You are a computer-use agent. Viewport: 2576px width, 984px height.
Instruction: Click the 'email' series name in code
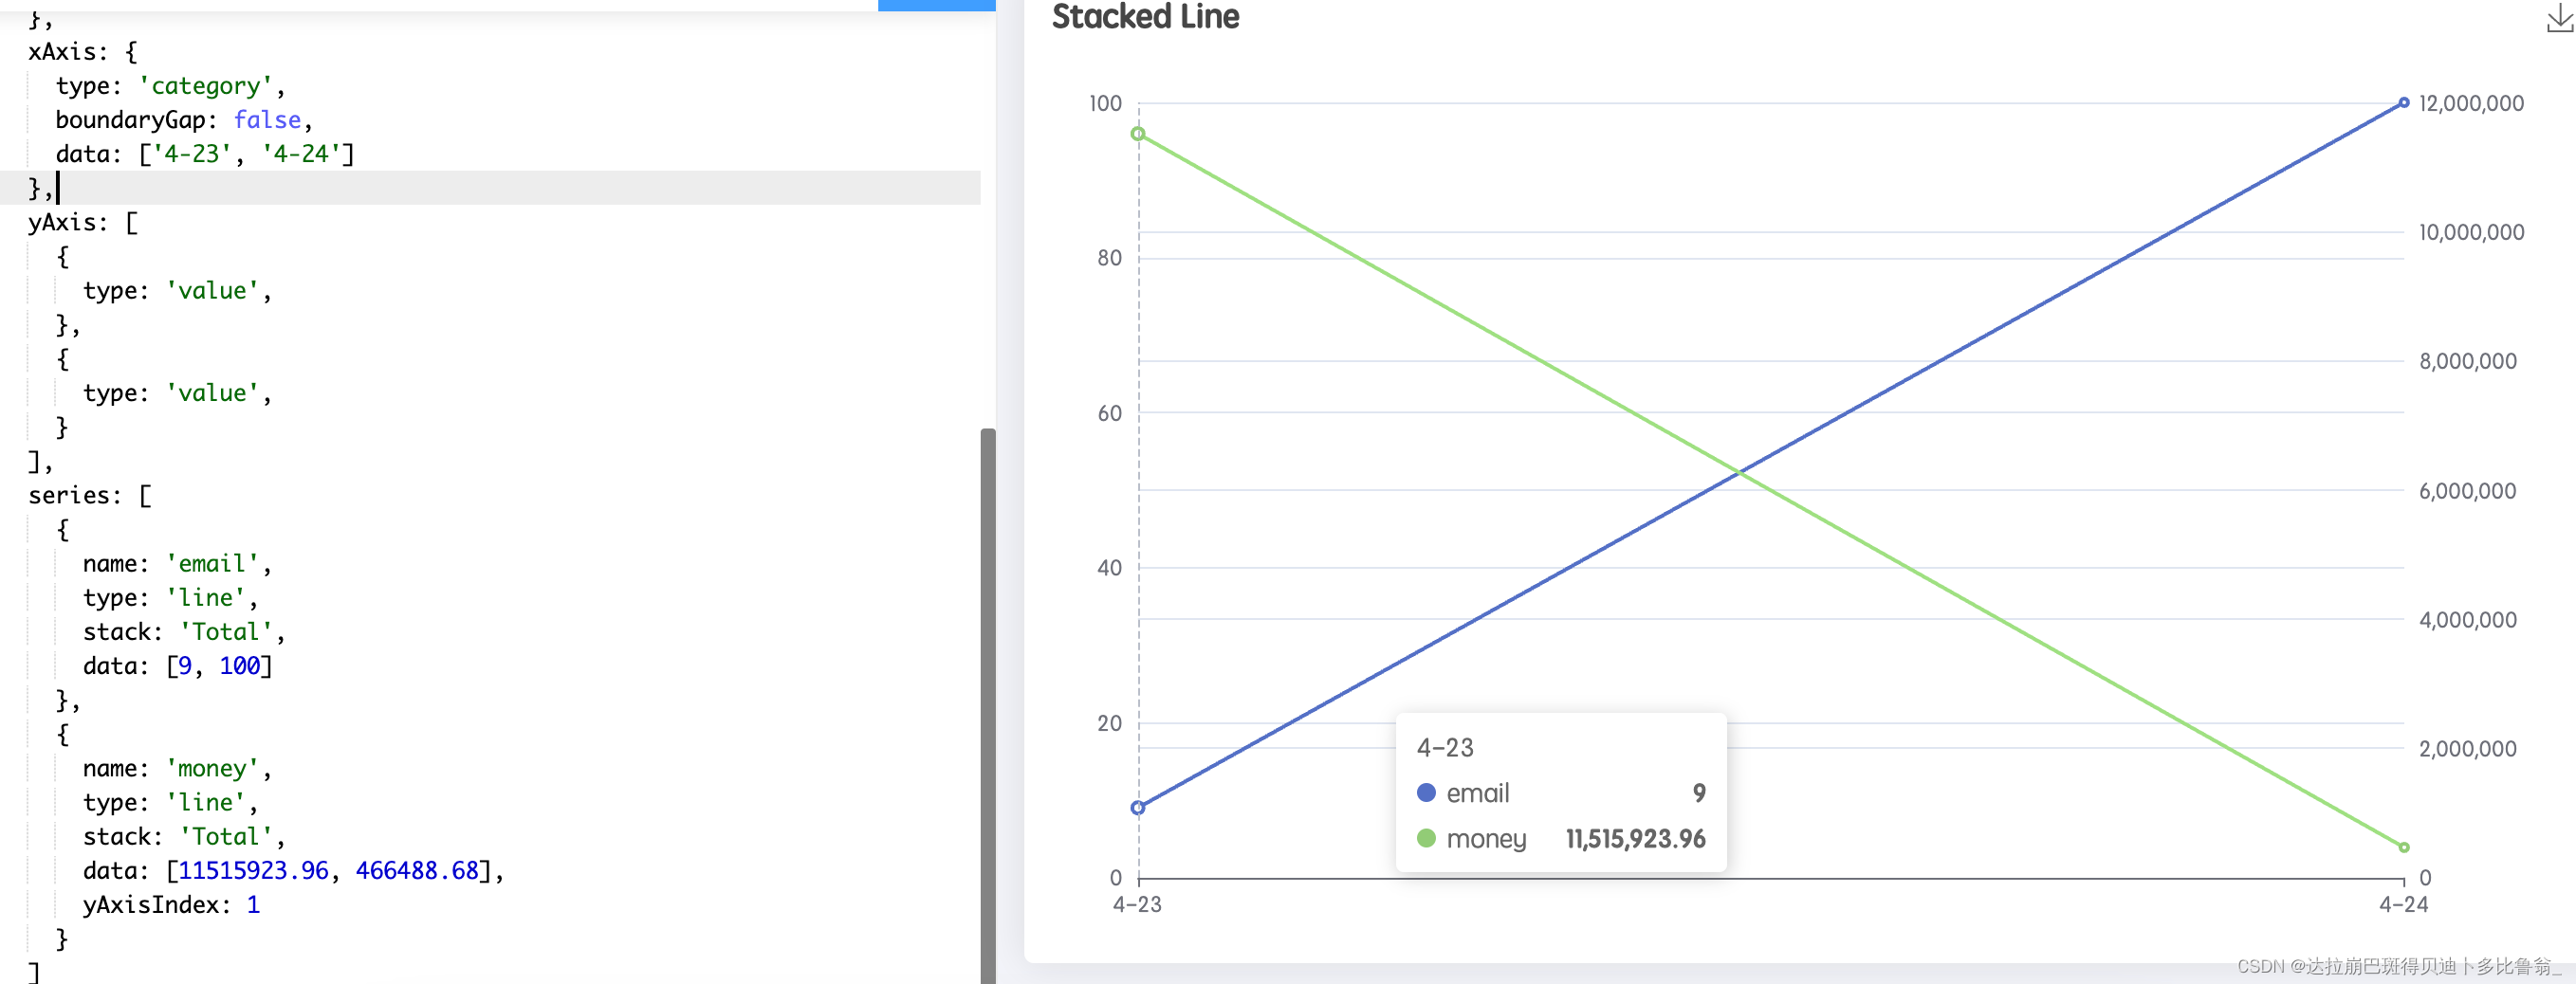pos(212,563)
